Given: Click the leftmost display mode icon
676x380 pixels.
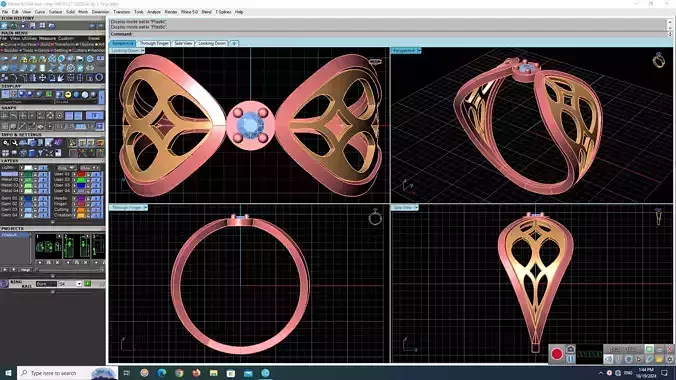Looking at the screenshot, I should pyautogui.click(x=5, y=94).
